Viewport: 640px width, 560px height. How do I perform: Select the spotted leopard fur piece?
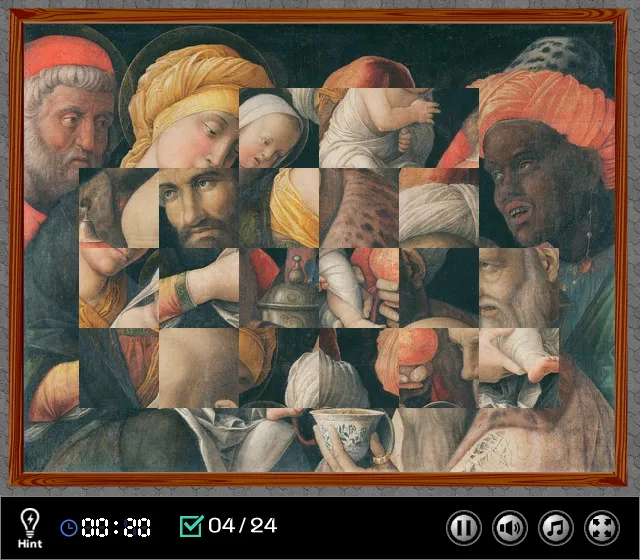click(359, 208)
